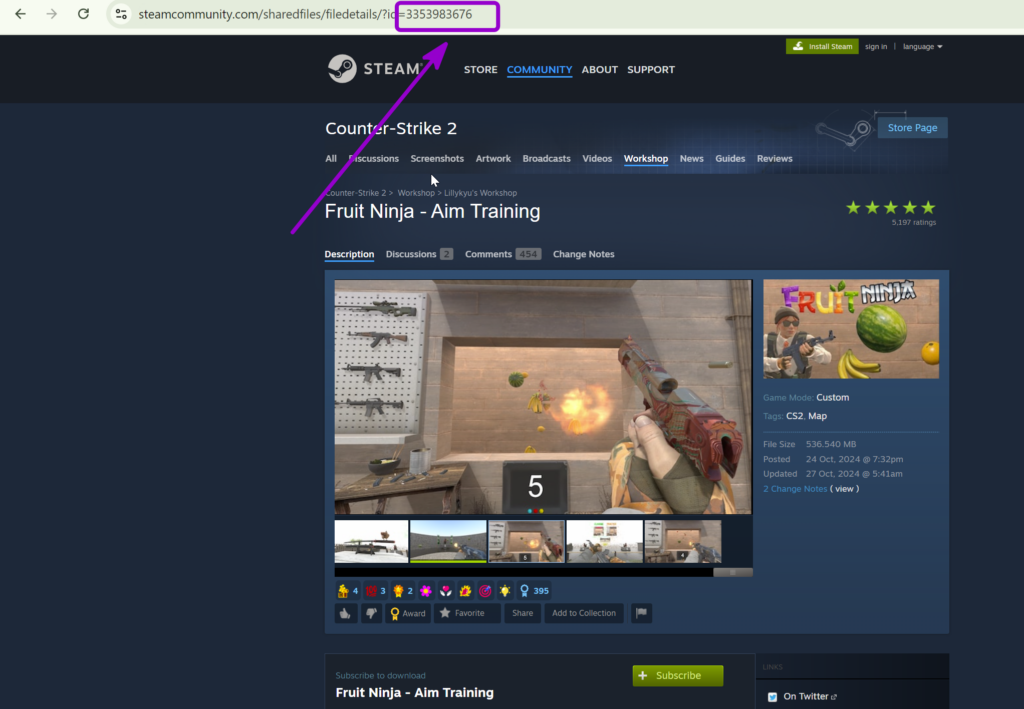This screenshot has height=709, width=1024.
Task: Open the Videos hub tab
Action: tap(597, 159)
